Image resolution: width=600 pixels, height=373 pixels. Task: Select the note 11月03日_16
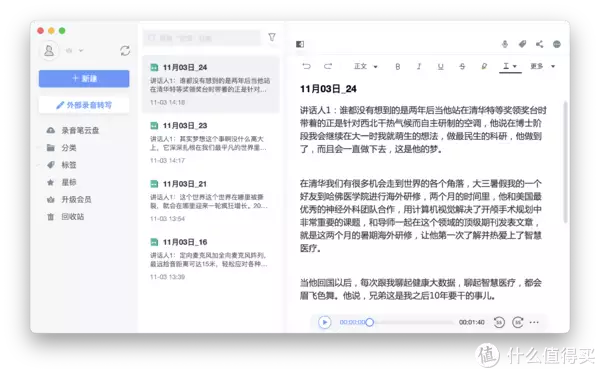210,259
